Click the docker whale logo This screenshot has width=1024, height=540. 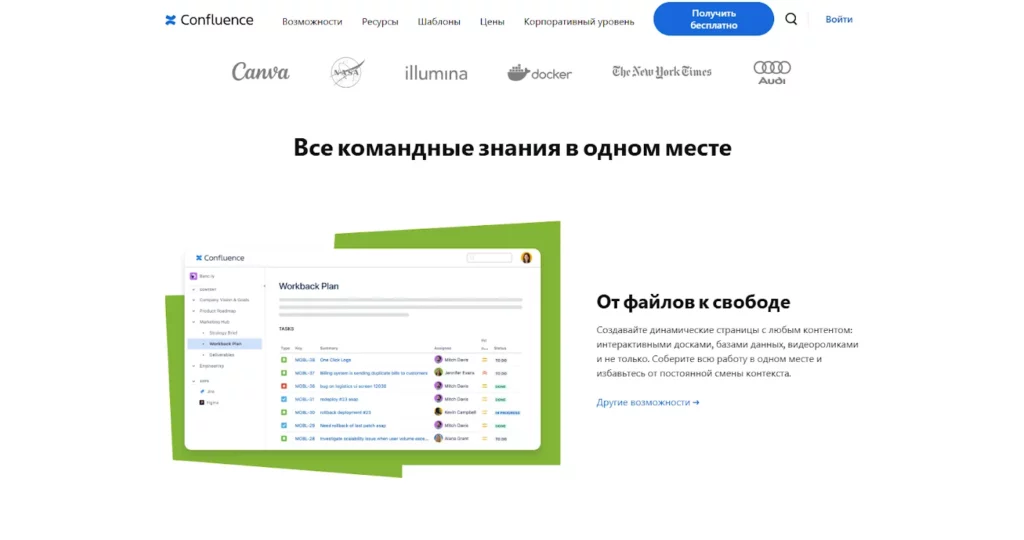[539, 72]
